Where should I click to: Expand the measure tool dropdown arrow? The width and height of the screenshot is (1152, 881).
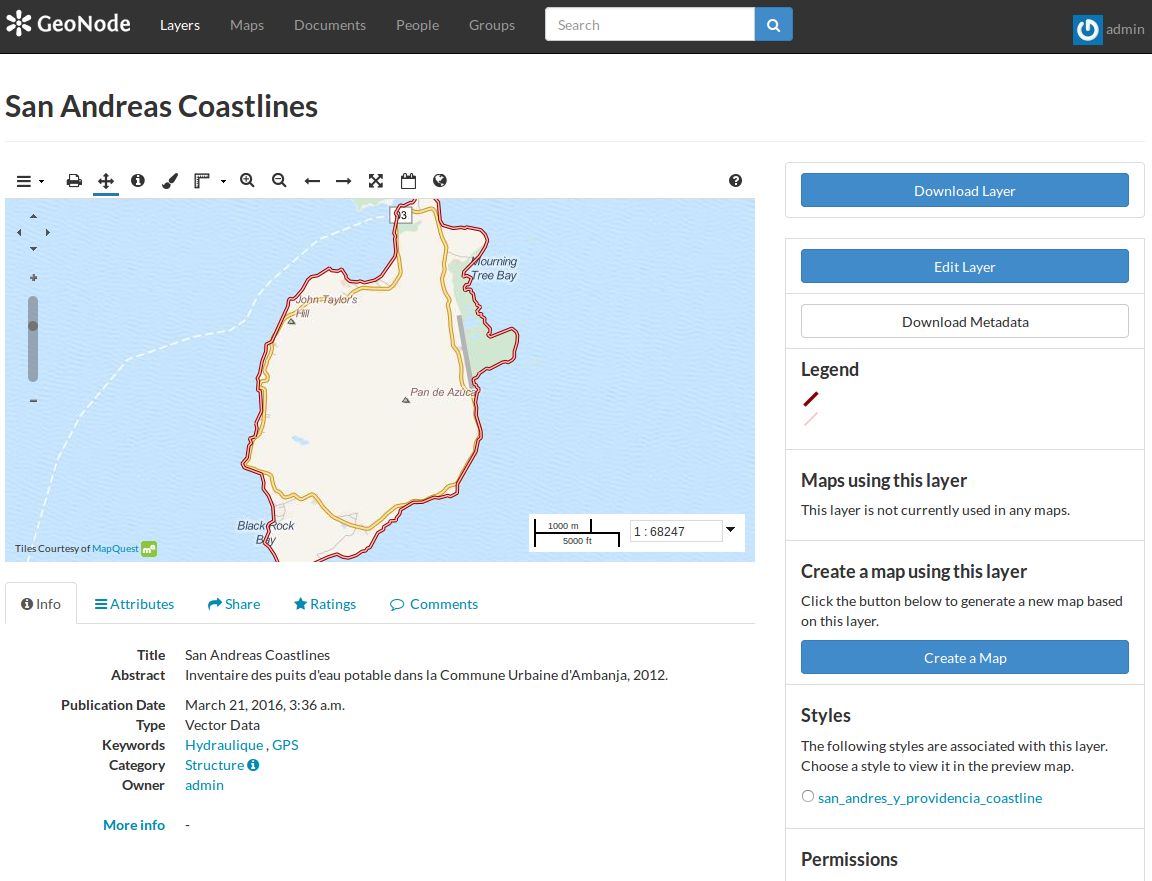pyautogui.click(x=223, y=181)
